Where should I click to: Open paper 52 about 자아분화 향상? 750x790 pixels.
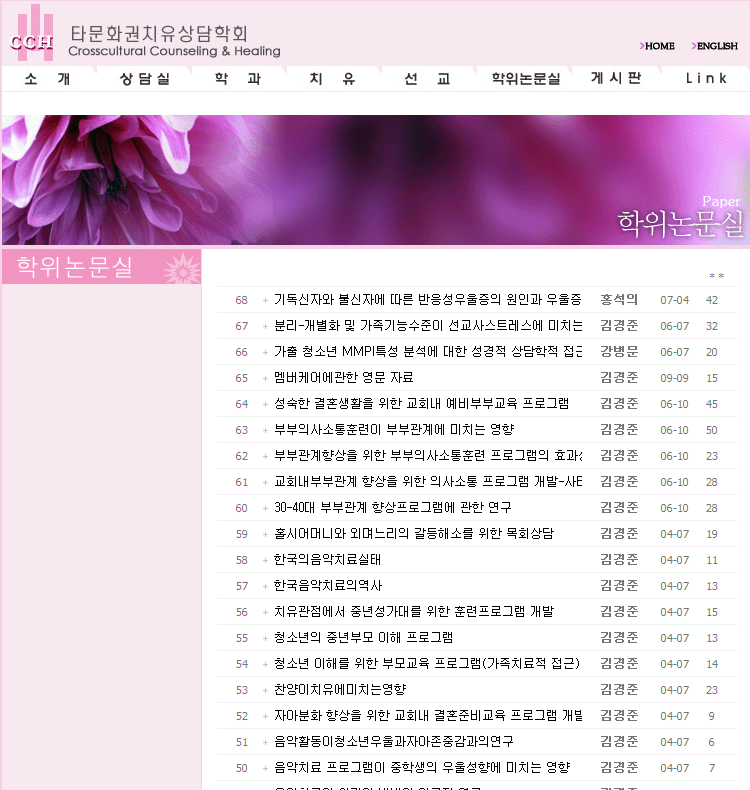pyautogui.click(x=428, y=716)
